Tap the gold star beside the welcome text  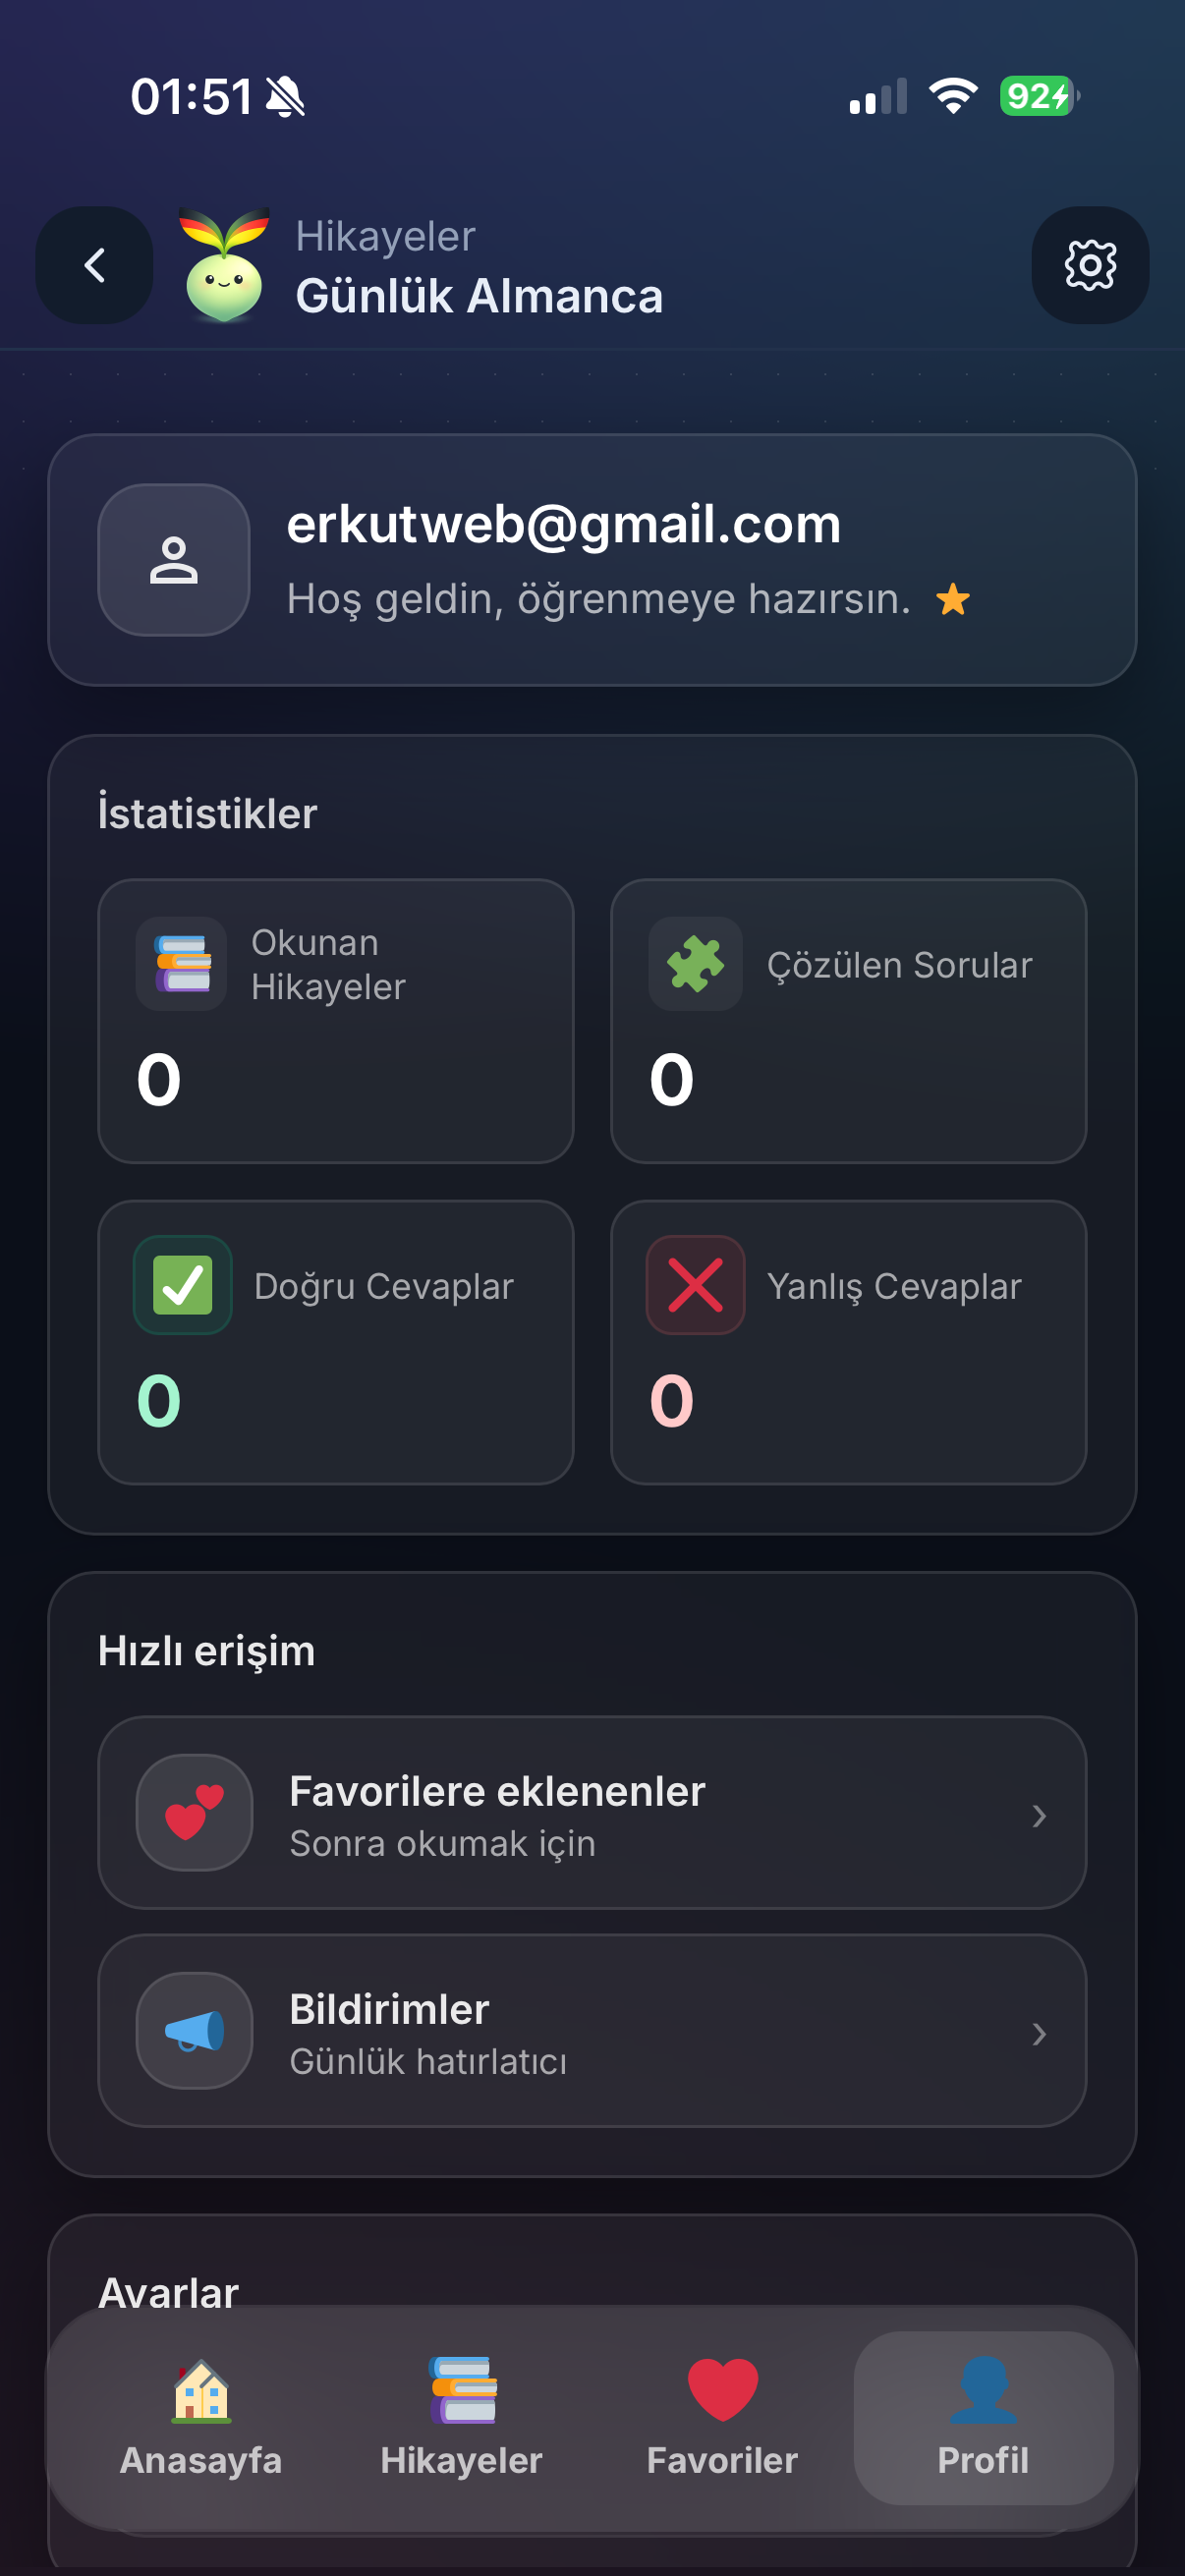click(x=952, y=600)
